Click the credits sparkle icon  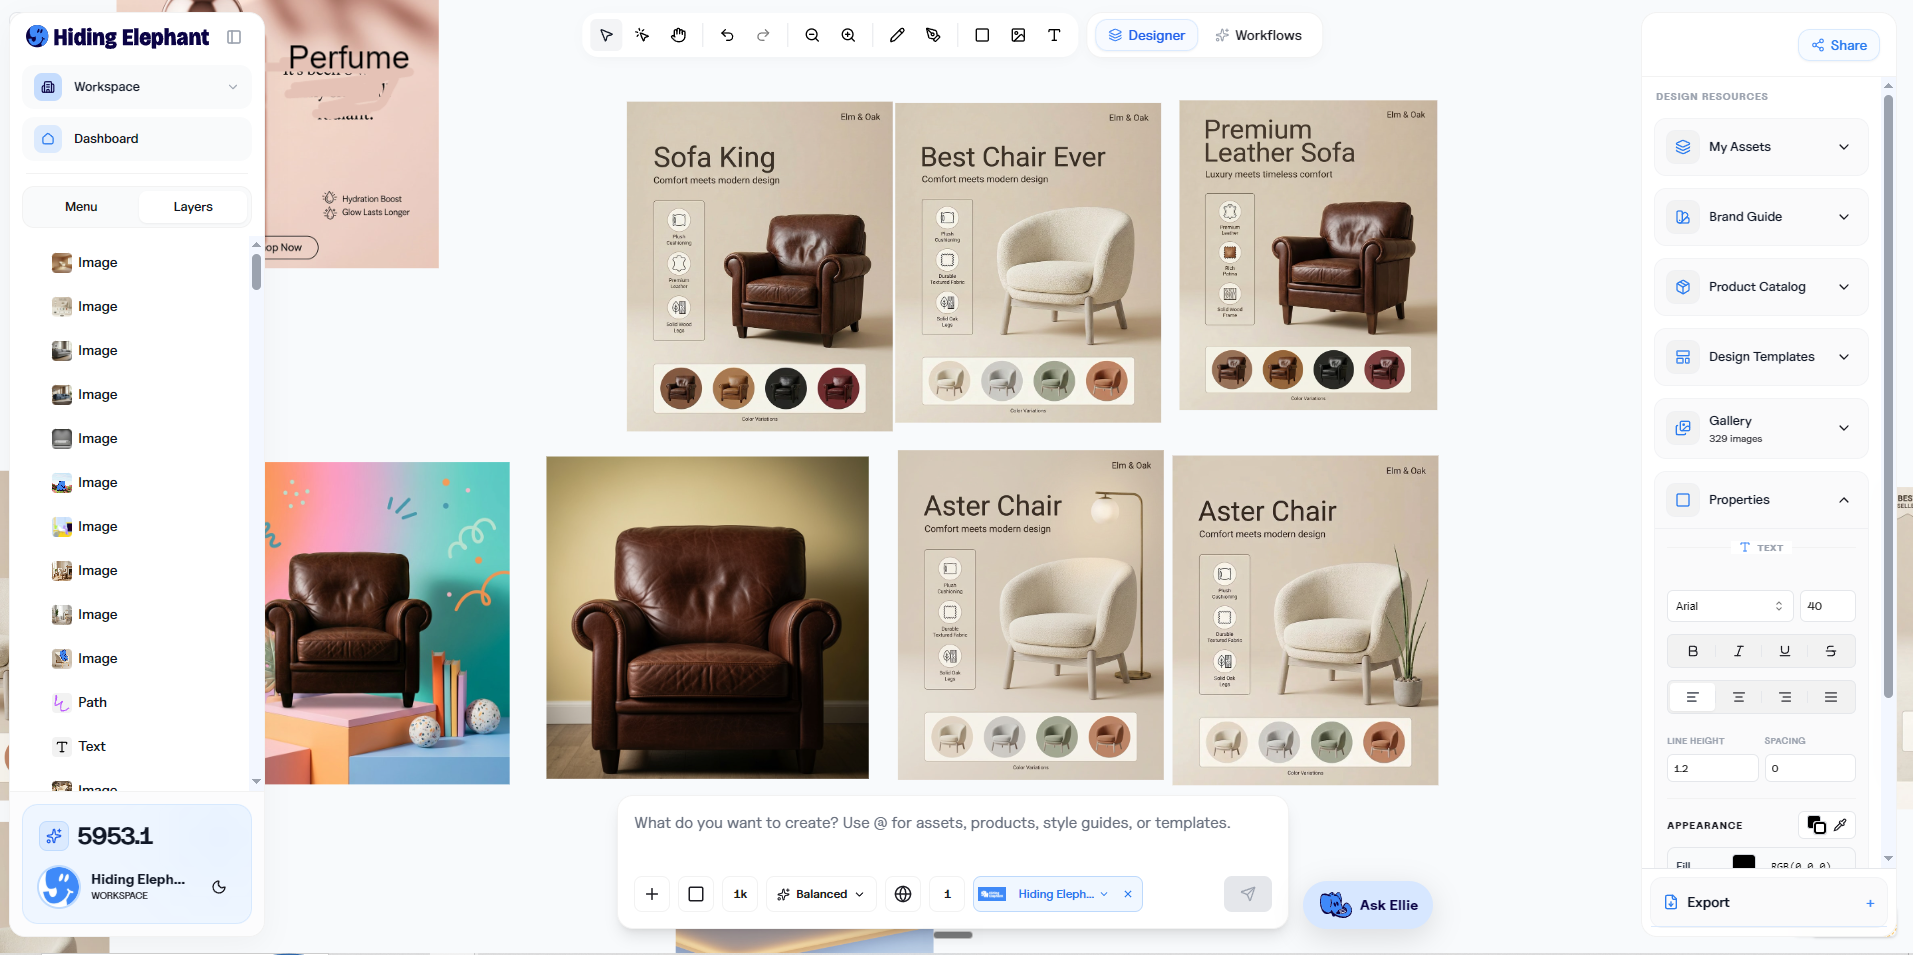(54, 836)
